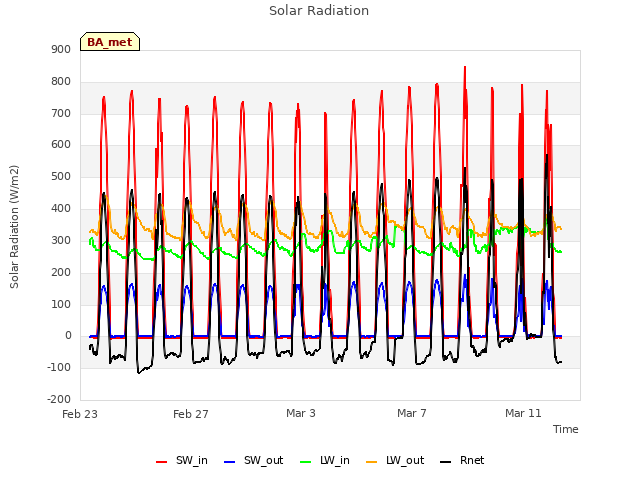Click the 400 y-axis tick label
The image size is (640, 480).
(61, 209)
